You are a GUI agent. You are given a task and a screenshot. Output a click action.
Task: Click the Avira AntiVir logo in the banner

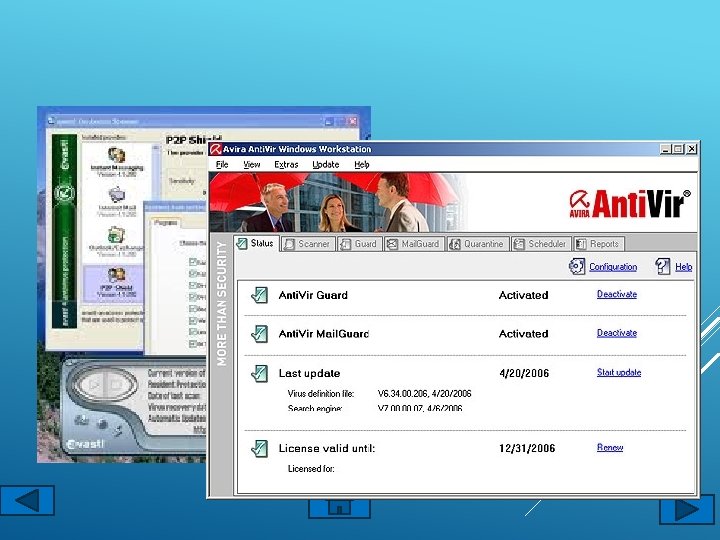pos(630,203)
